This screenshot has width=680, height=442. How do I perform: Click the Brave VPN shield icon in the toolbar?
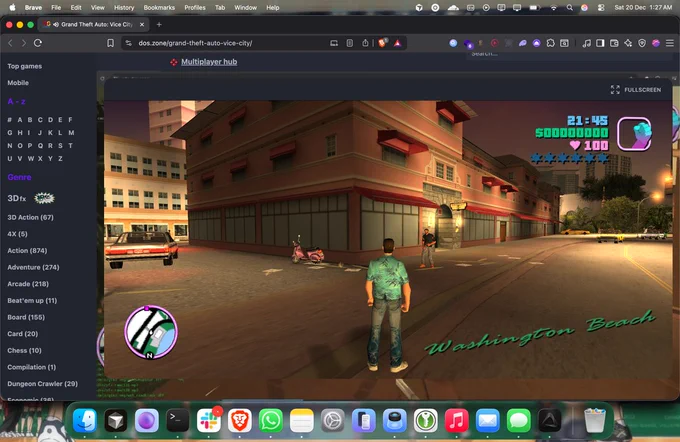click(x=642, y=43)
